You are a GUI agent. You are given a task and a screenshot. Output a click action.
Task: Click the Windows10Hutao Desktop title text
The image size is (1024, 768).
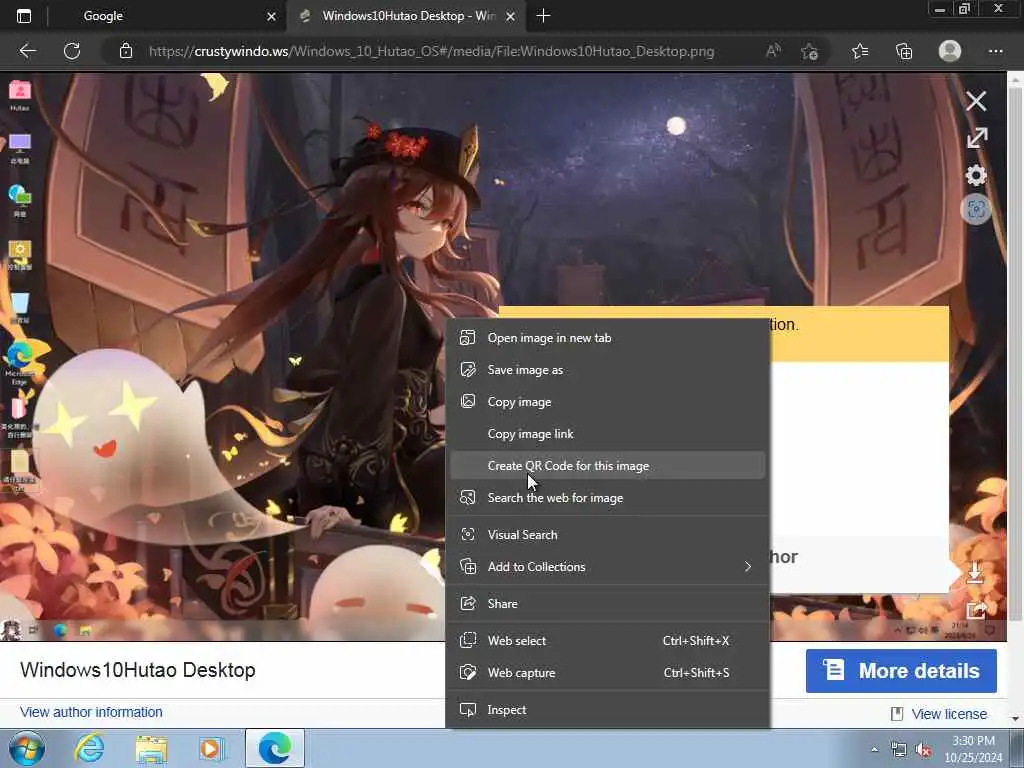click(x=138, y=670)
